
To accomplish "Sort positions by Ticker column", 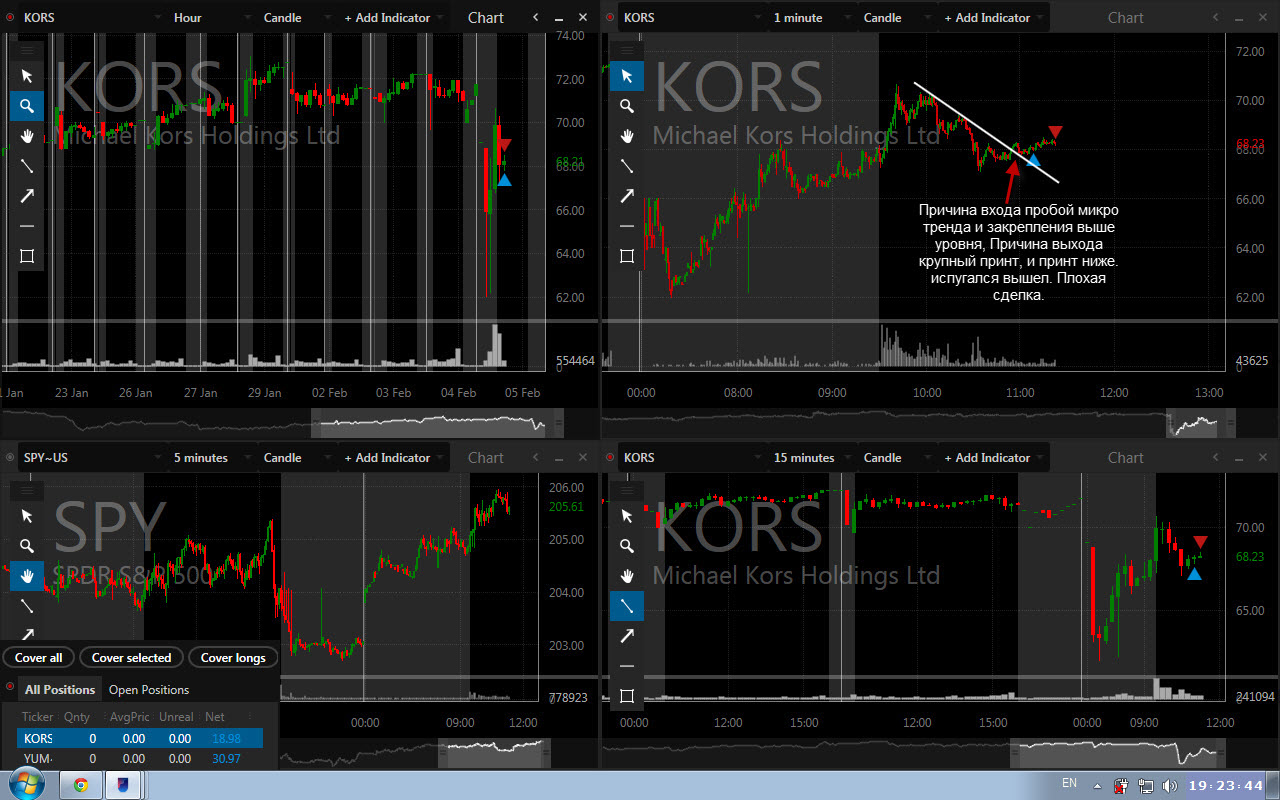I will [38, 717].
